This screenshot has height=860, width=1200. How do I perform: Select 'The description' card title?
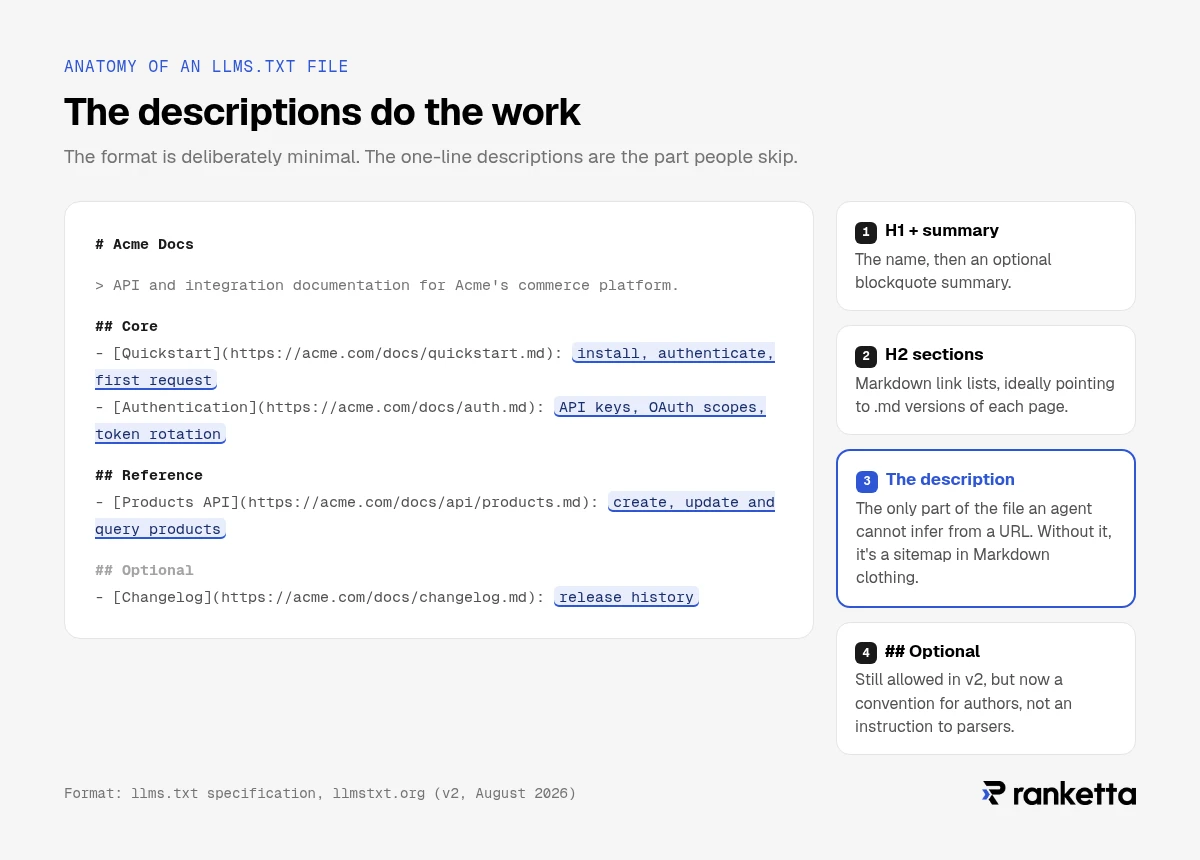(950, 480)
